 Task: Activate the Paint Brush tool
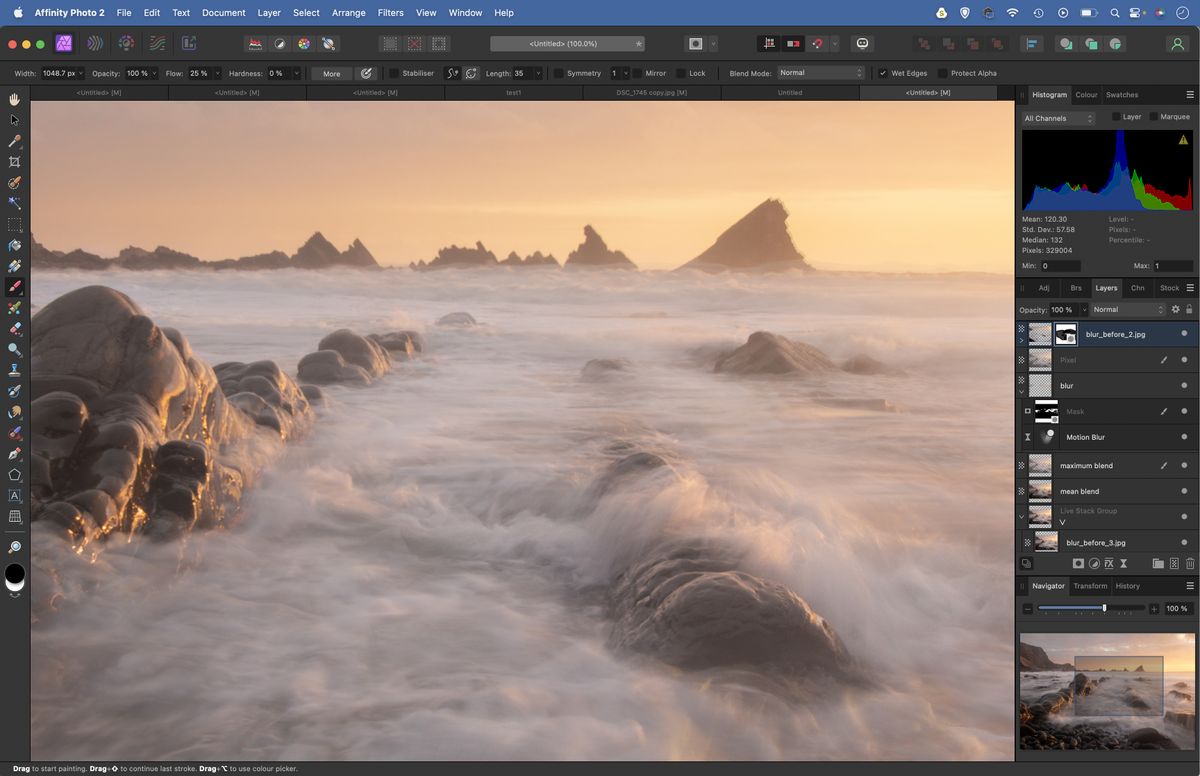coord(14,287)
